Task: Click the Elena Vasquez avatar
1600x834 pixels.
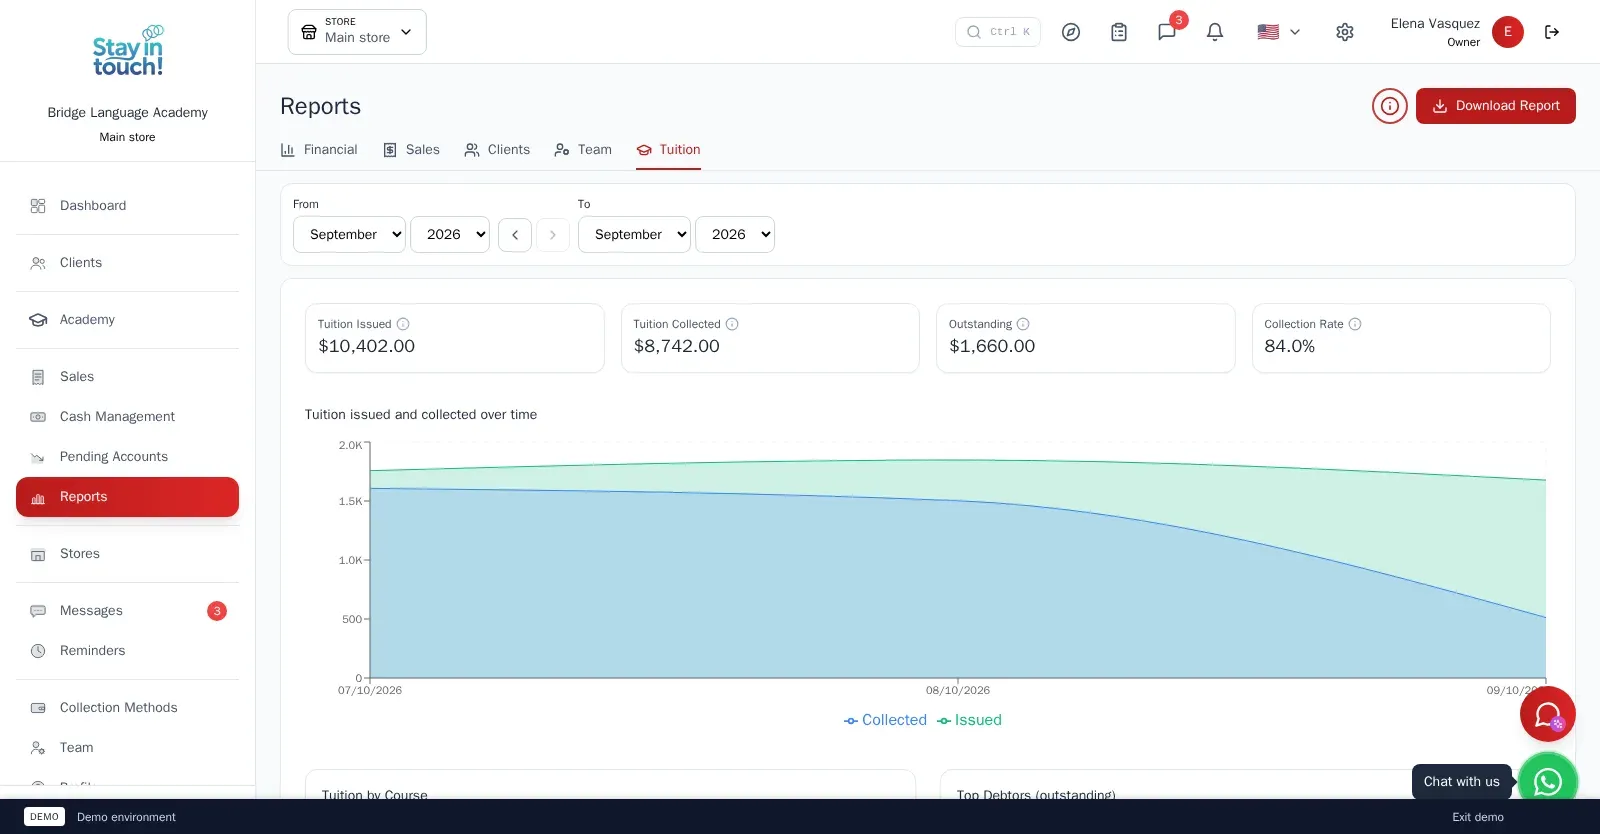Action: tap(1508, 32)
